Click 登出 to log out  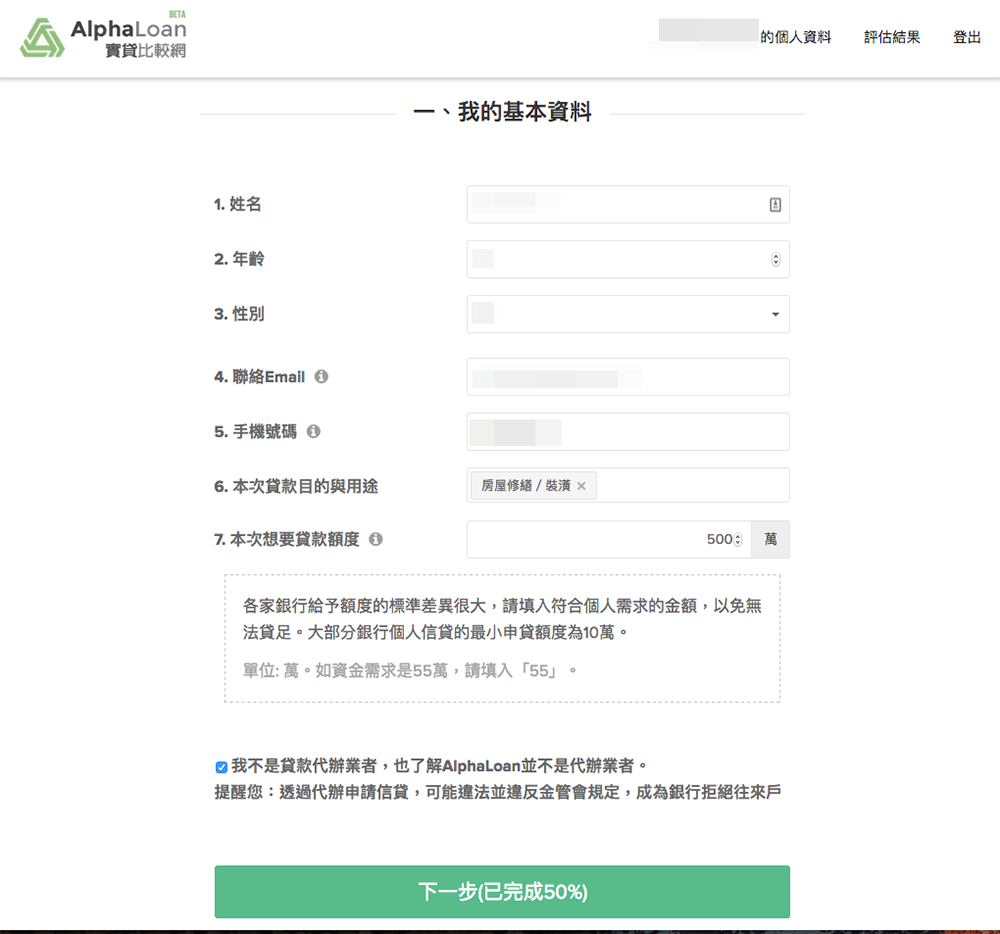[966, 37]
